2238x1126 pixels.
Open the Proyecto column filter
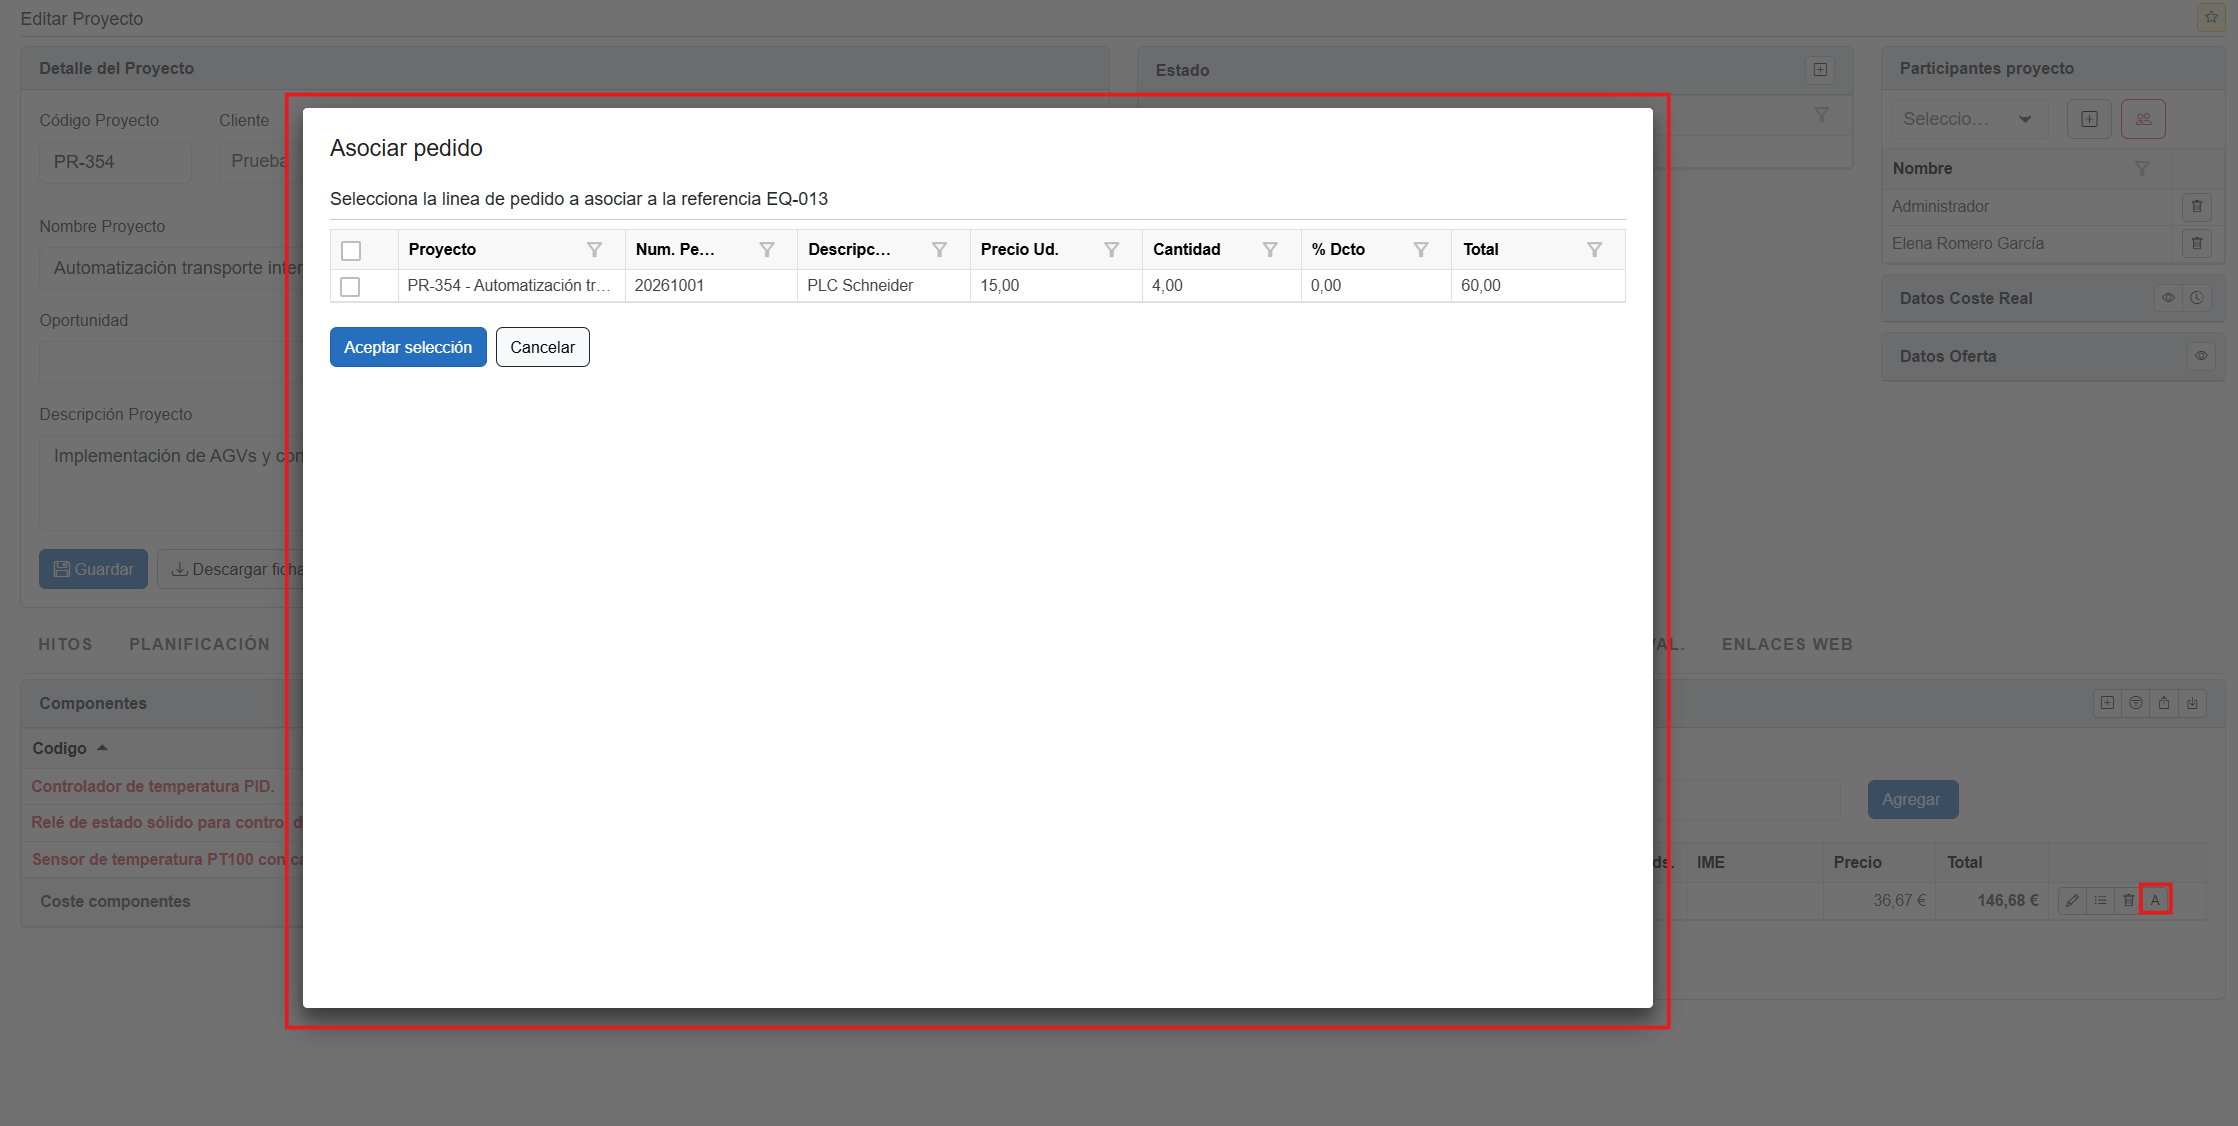click(594, 250)
